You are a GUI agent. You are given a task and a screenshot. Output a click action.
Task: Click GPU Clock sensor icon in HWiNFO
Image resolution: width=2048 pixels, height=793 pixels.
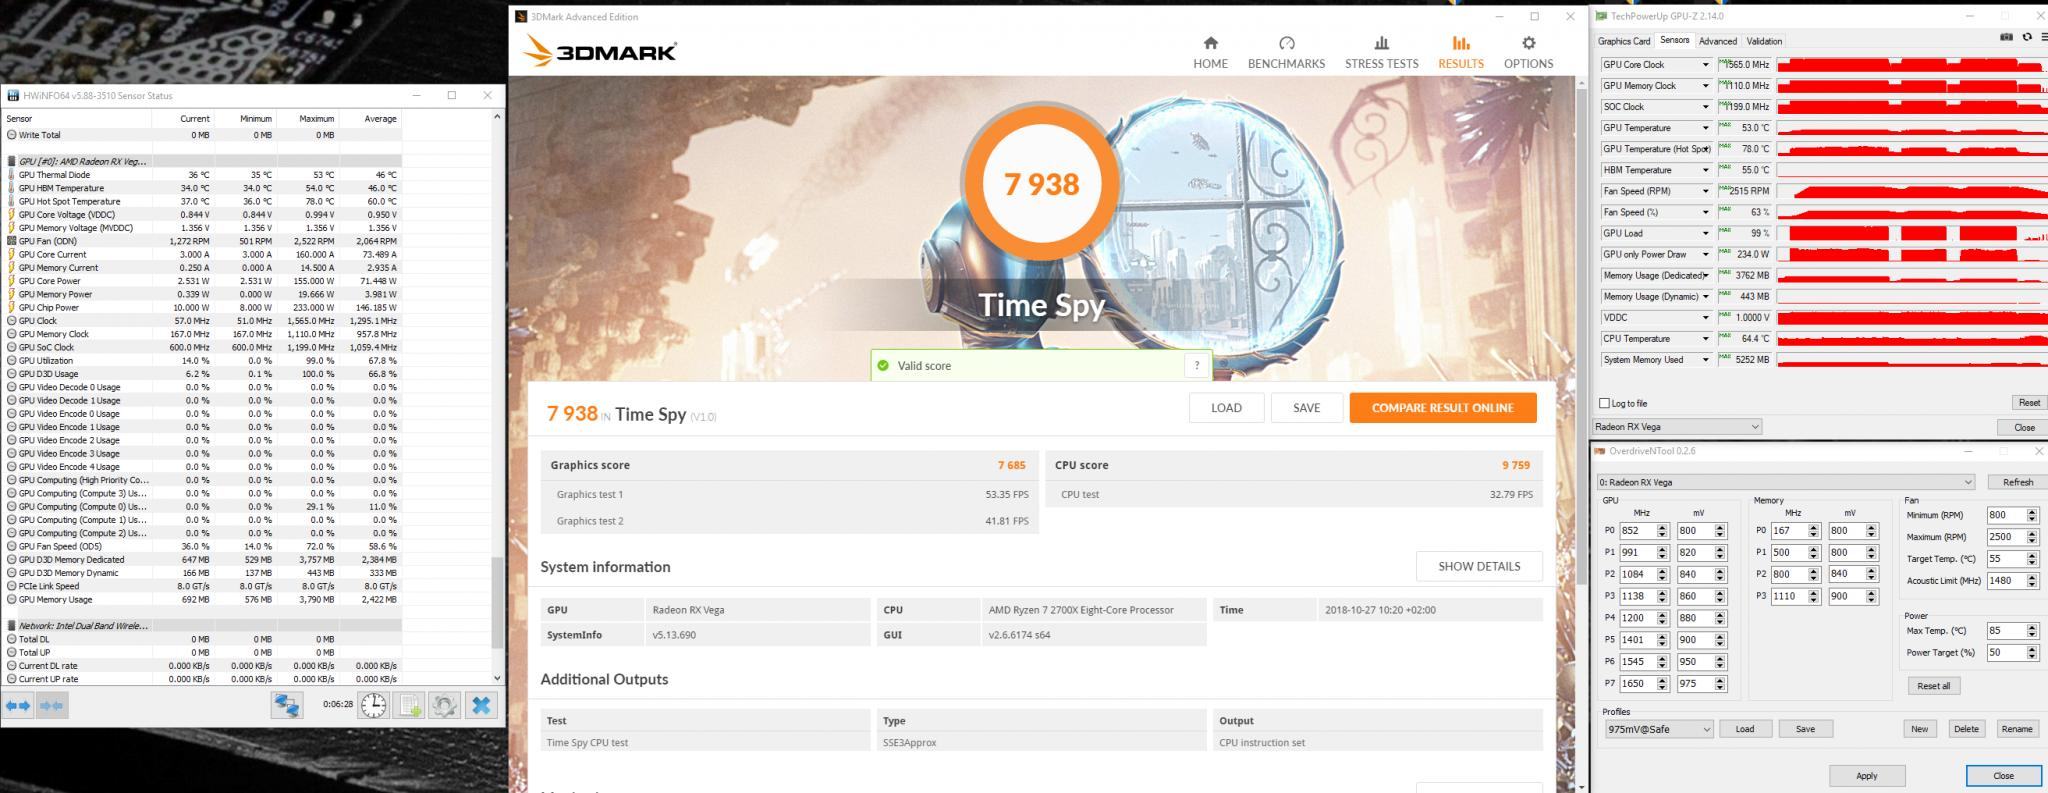click(x=11, y=320)
